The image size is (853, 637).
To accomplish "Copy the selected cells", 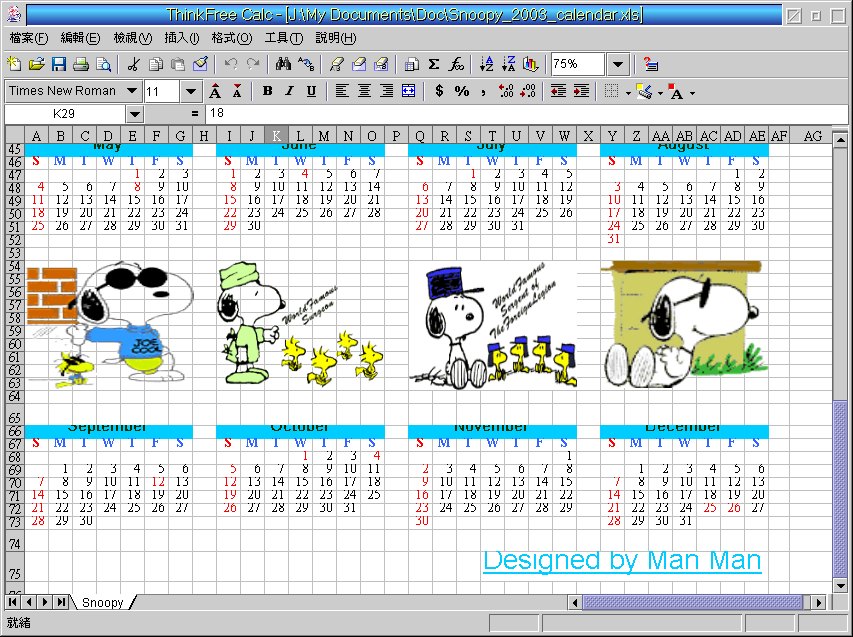I will click(x=156, y=64).
